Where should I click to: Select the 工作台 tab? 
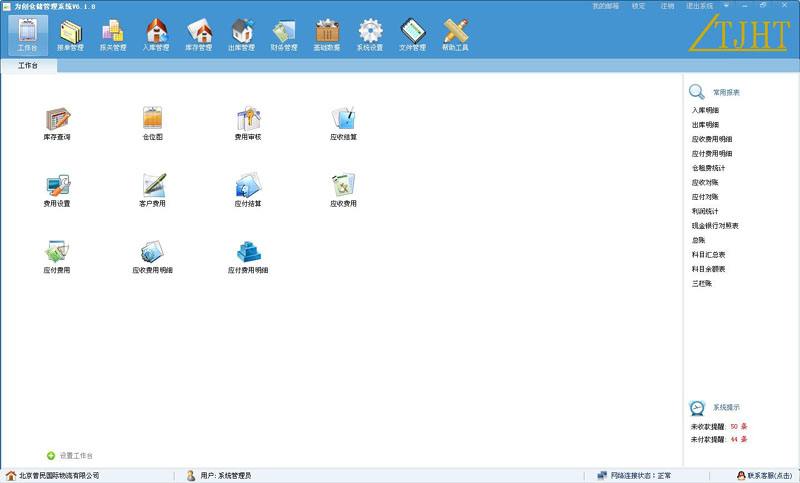click(x=28, y=65)
